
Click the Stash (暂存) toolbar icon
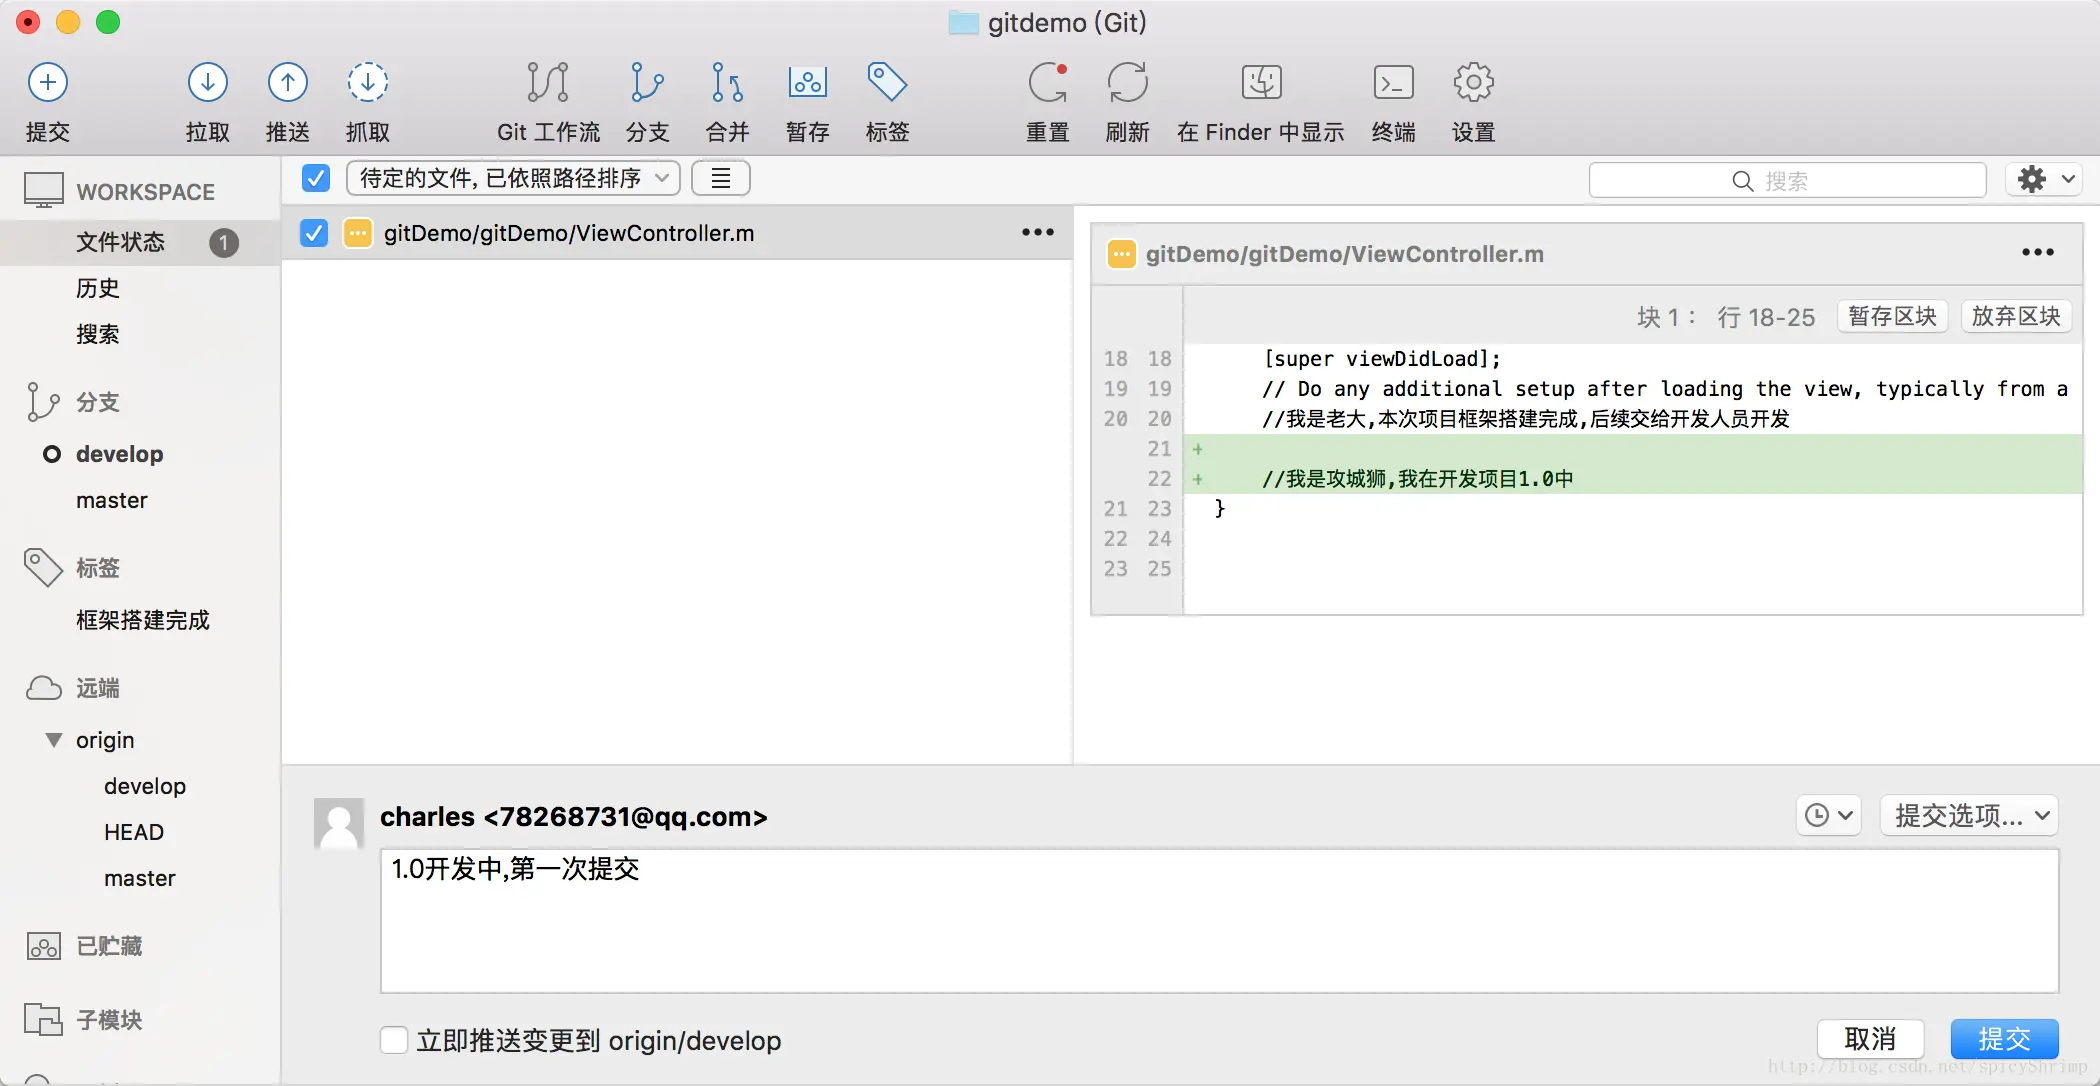coord(807,83)
